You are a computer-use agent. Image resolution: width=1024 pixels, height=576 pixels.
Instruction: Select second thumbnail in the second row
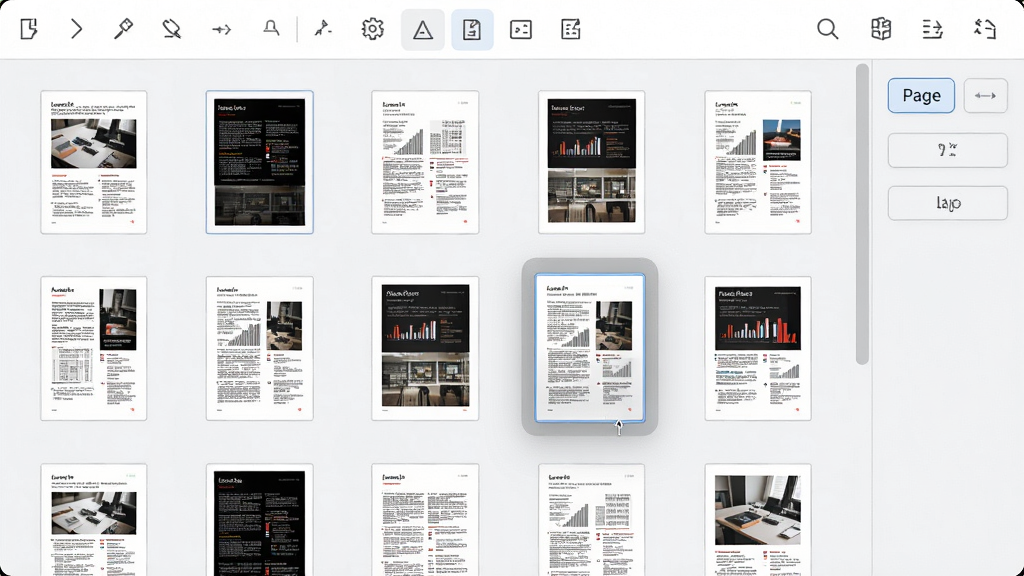[x=260, y=348]
